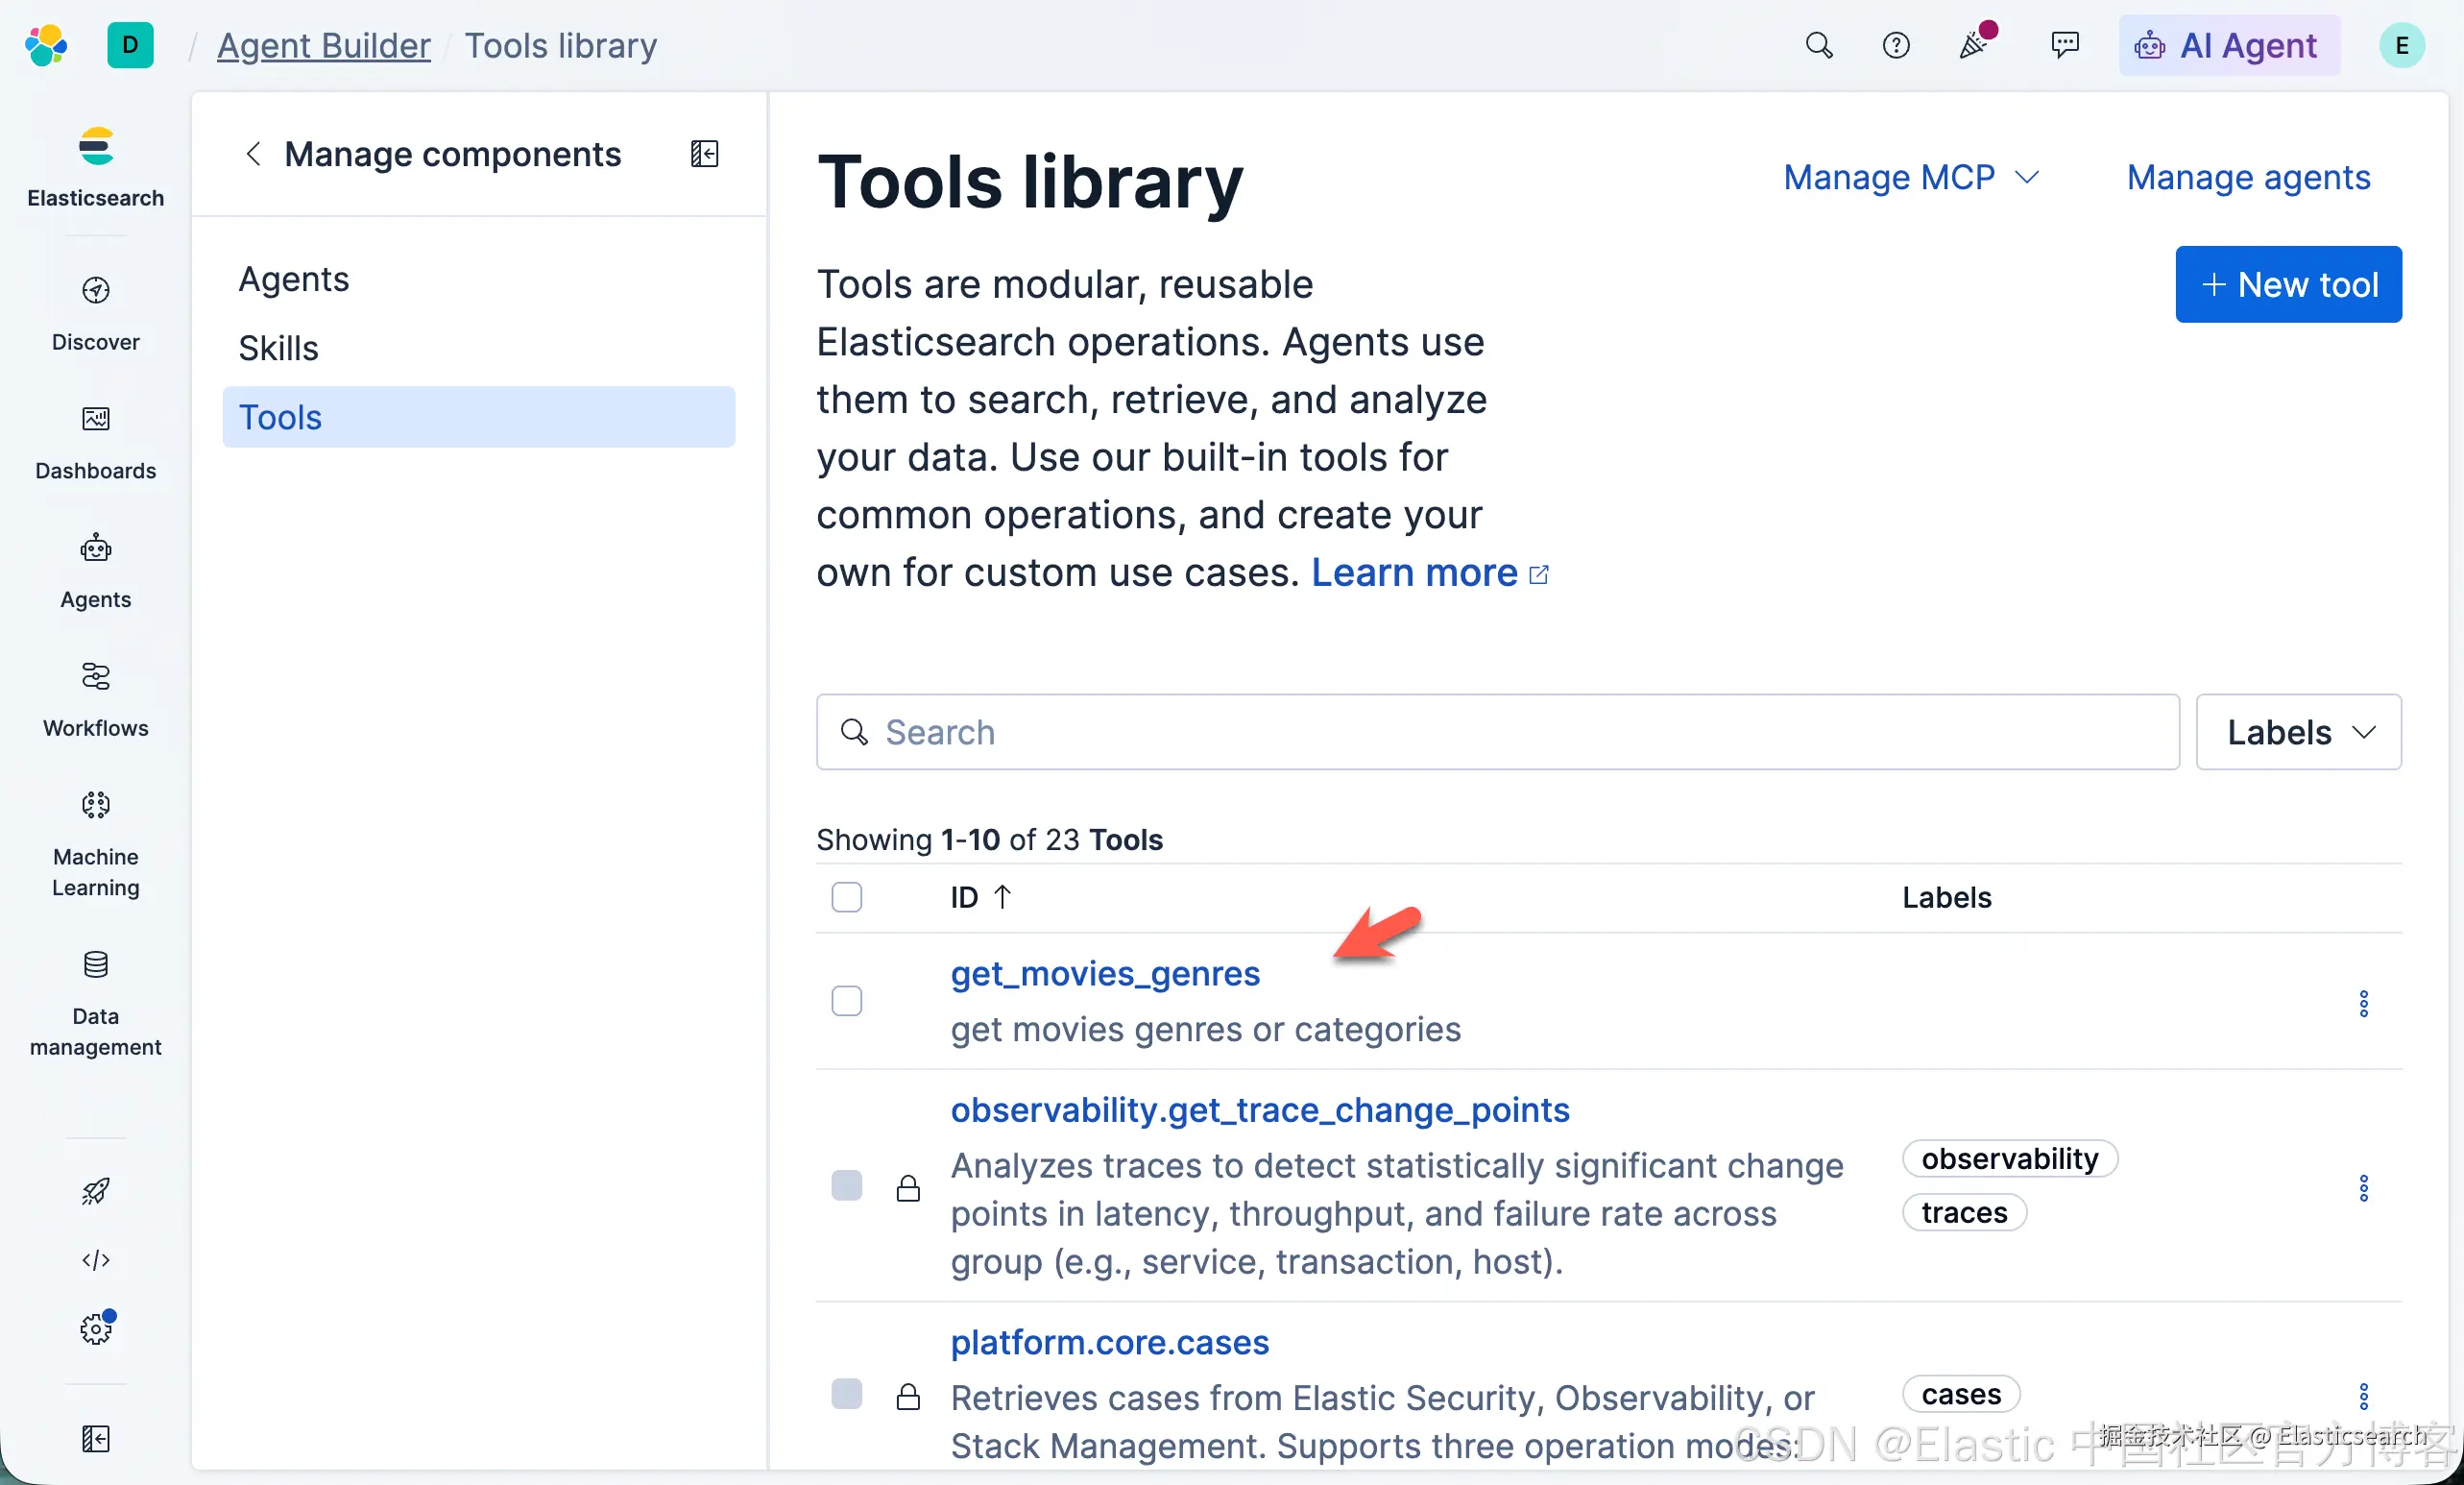Toggle the select-all tools checkbox
The width and height of the screenshot is (2464, 1485).
click(x=847, y=897)
